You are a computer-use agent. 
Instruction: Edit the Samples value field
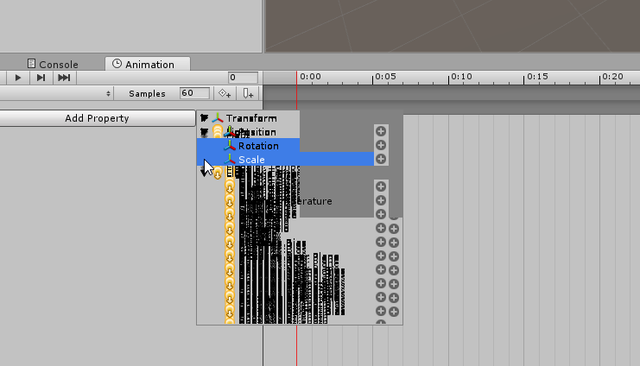coord(194,93)
